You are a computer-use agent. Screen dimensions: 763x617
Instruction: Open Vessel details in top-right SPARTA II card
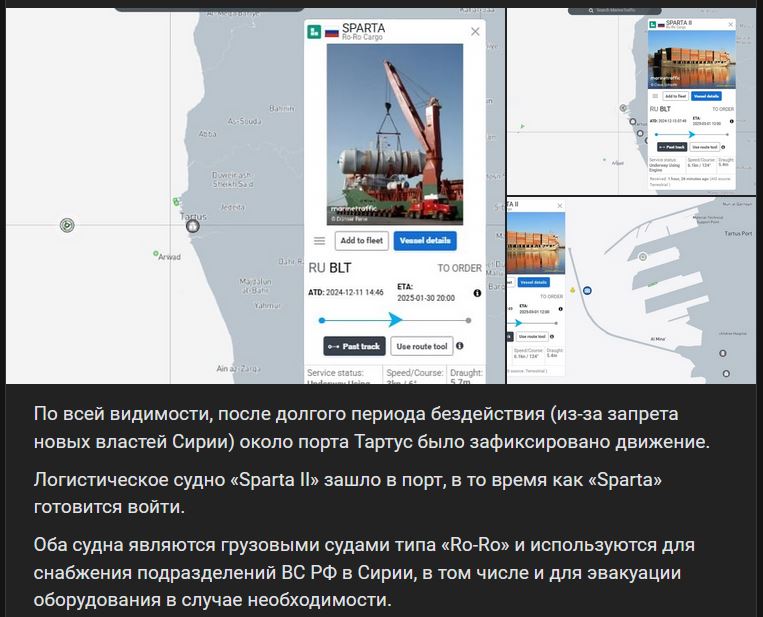click(705, 96)
